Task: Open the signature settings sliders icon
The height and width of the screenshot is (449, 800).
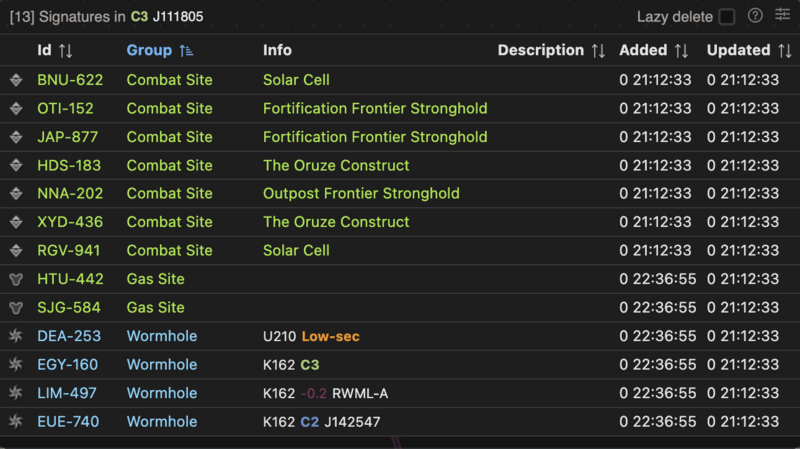Action: tap(782, 16)
